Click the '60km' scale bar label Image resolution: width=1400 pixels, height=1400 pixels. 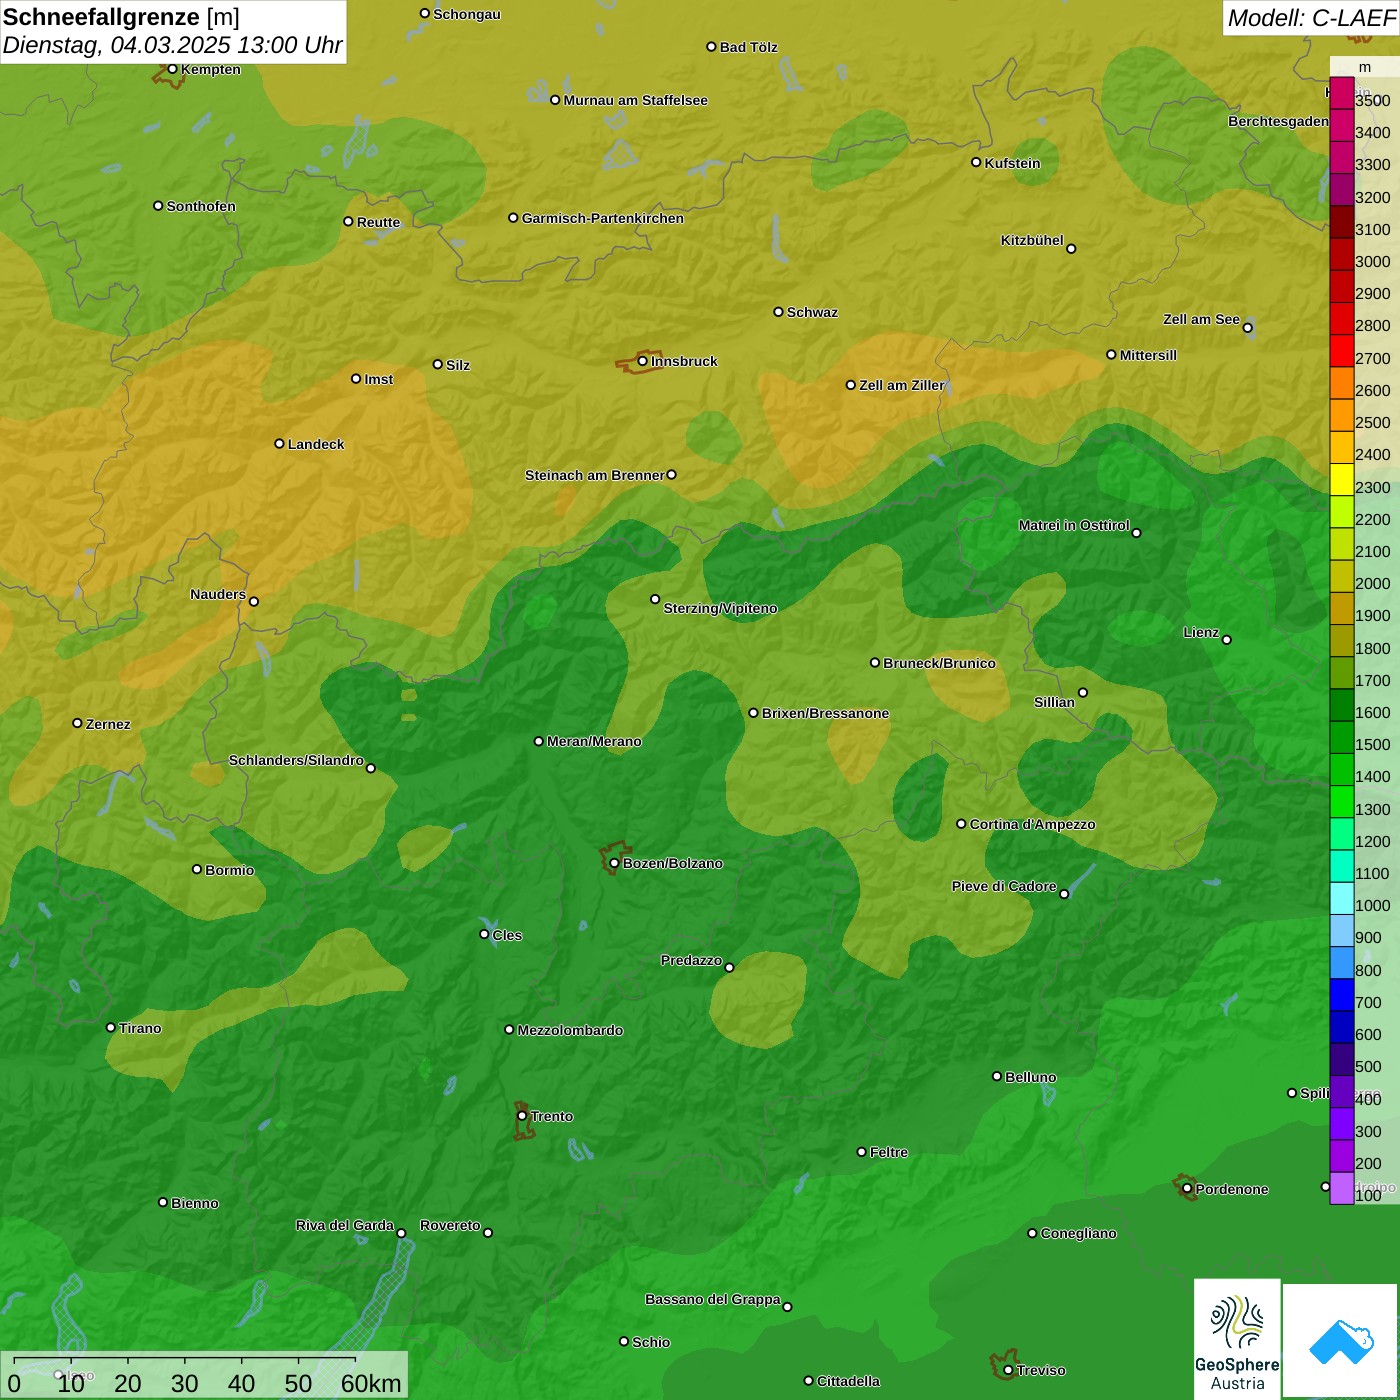(x=371, y=1384)
